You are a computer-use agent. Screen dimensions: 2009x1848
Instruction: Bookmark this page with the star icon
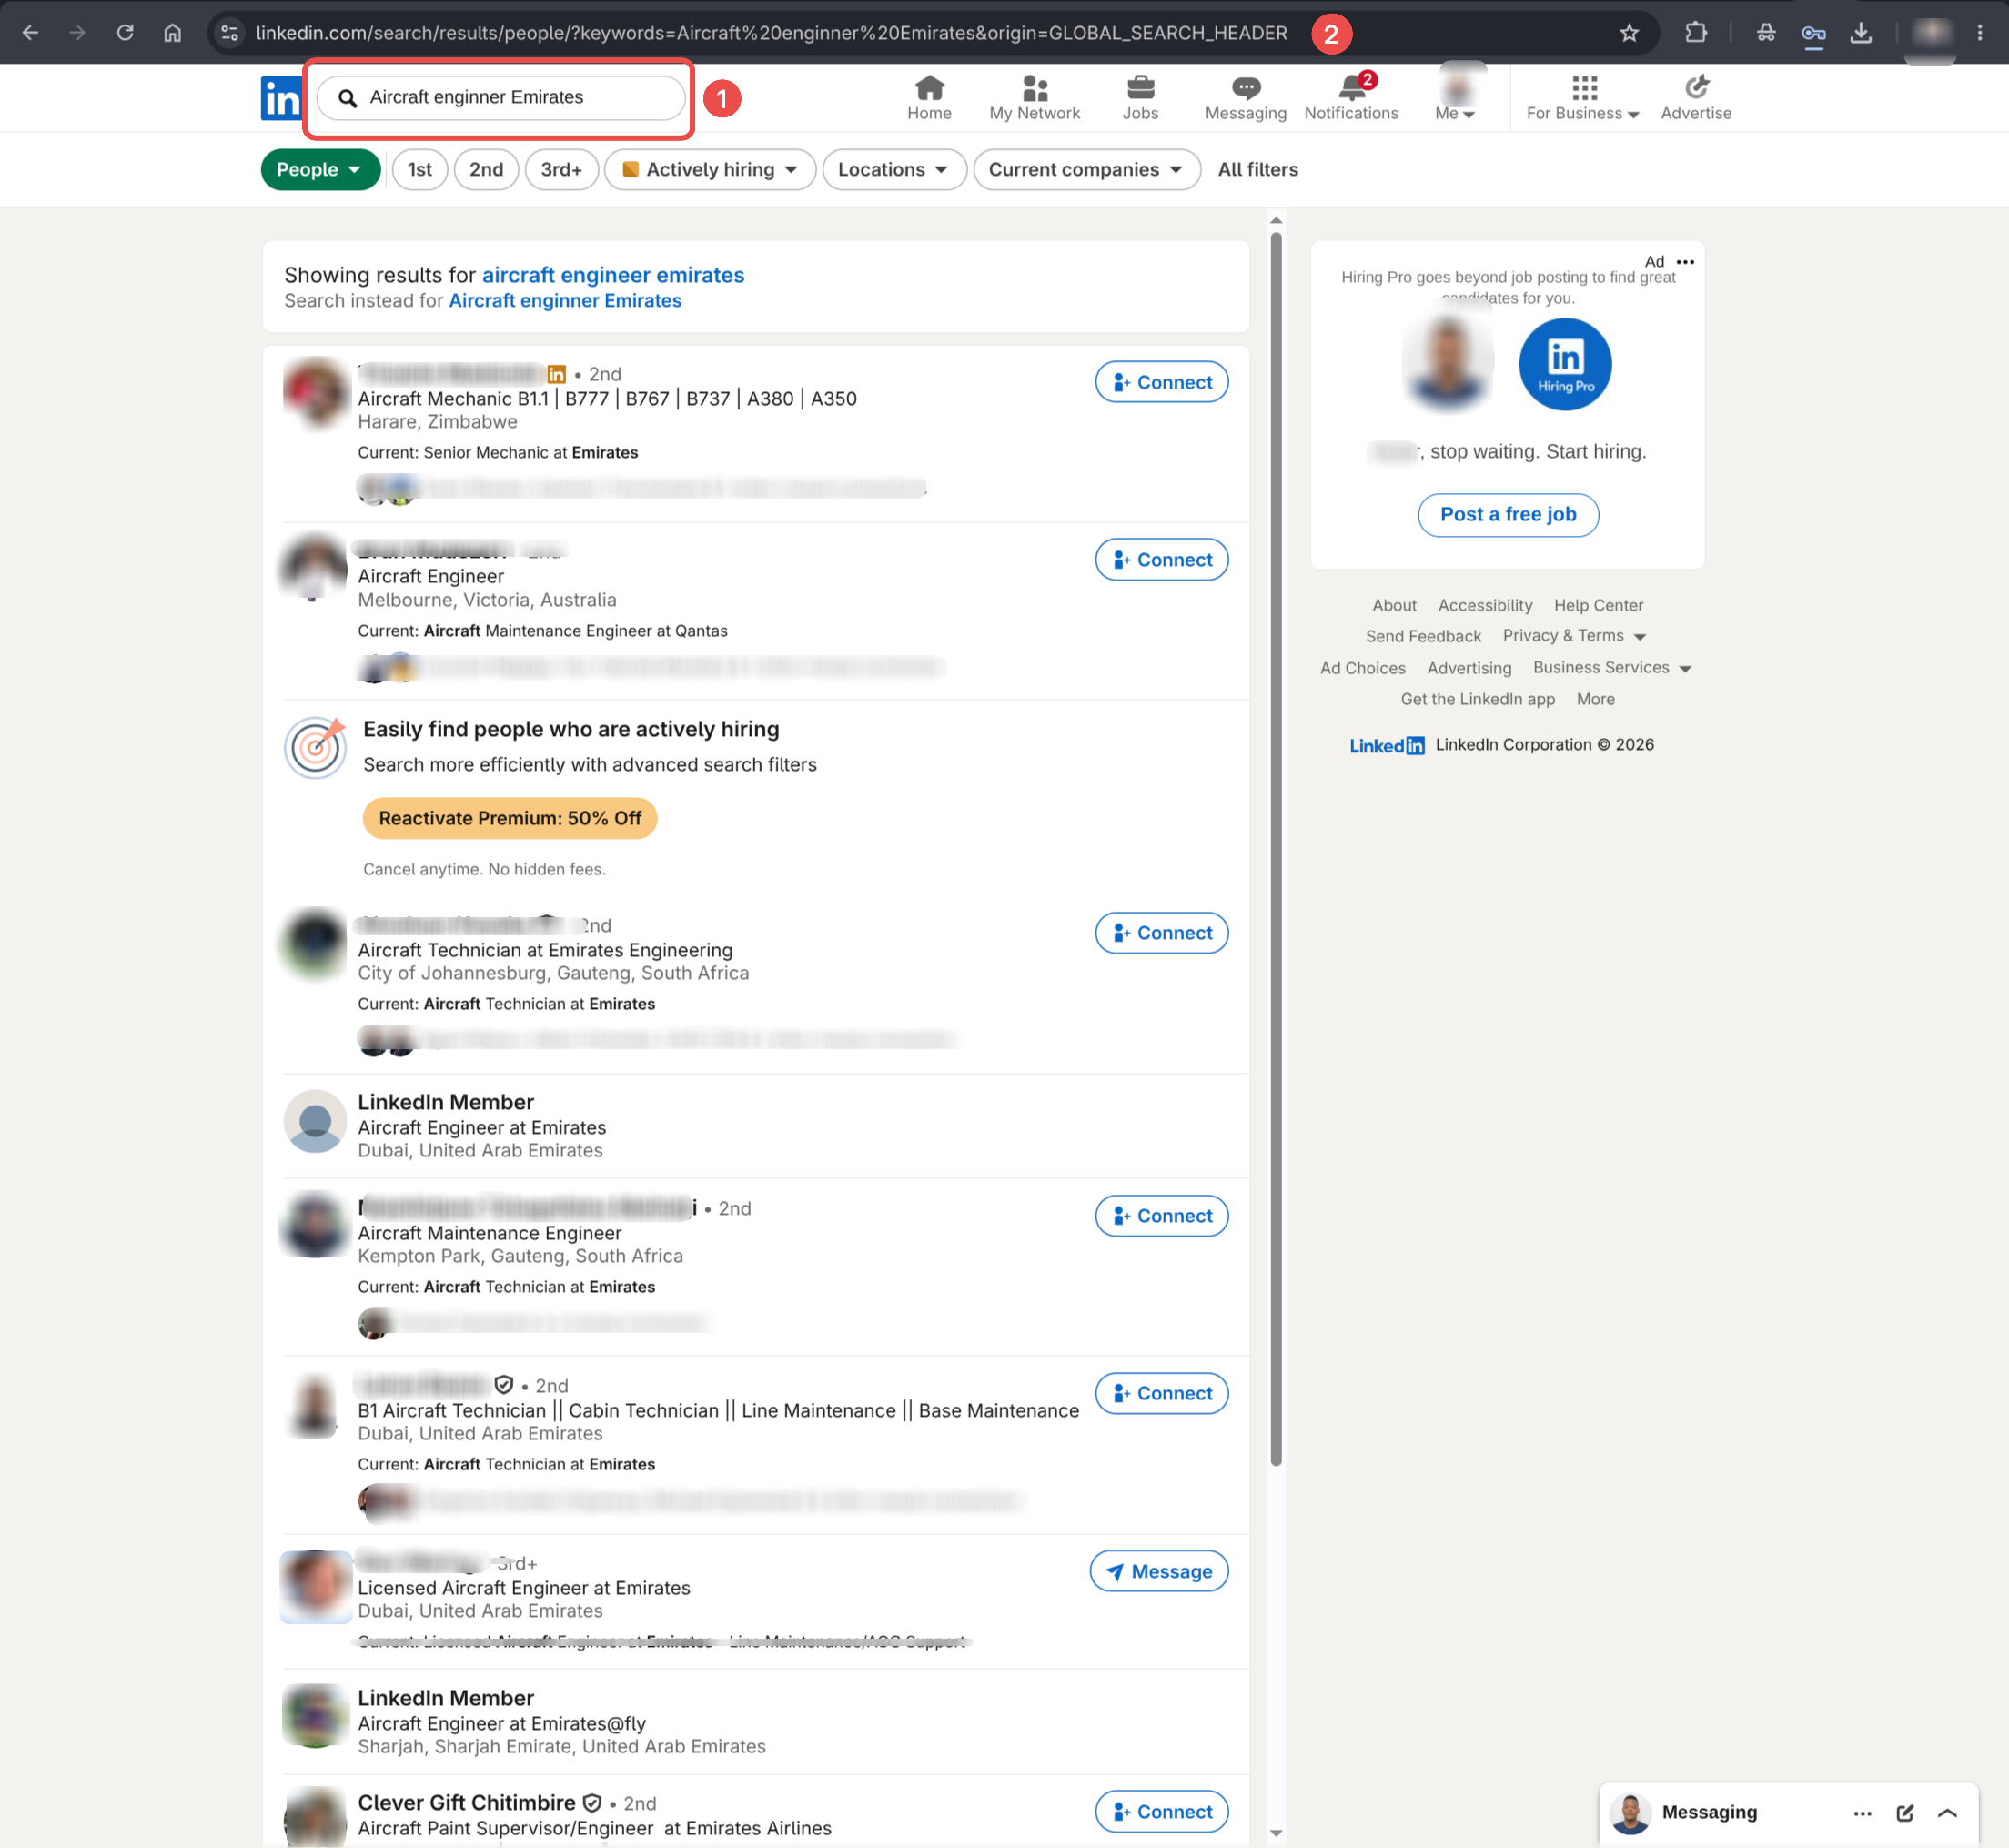1629,33
